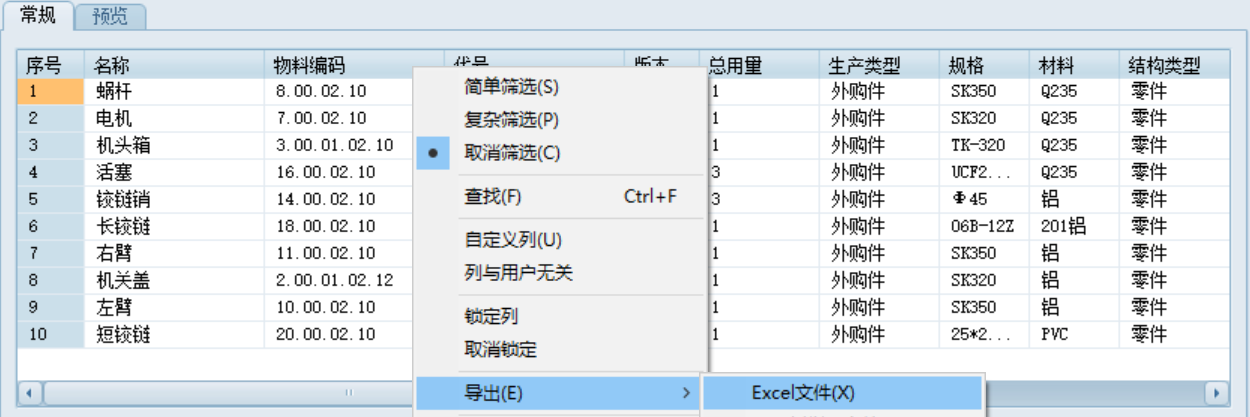Click the left arrow of horizontal scrollbar
Viewport: 1250px width, 417px height.
[x=29, y=392]
